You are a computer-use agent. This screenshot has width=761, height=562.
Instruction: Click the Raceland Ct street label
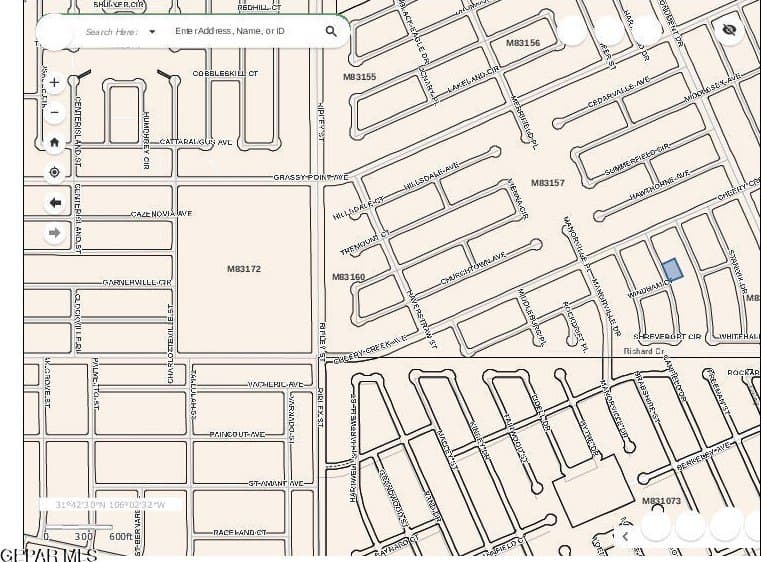pos(240,532)
